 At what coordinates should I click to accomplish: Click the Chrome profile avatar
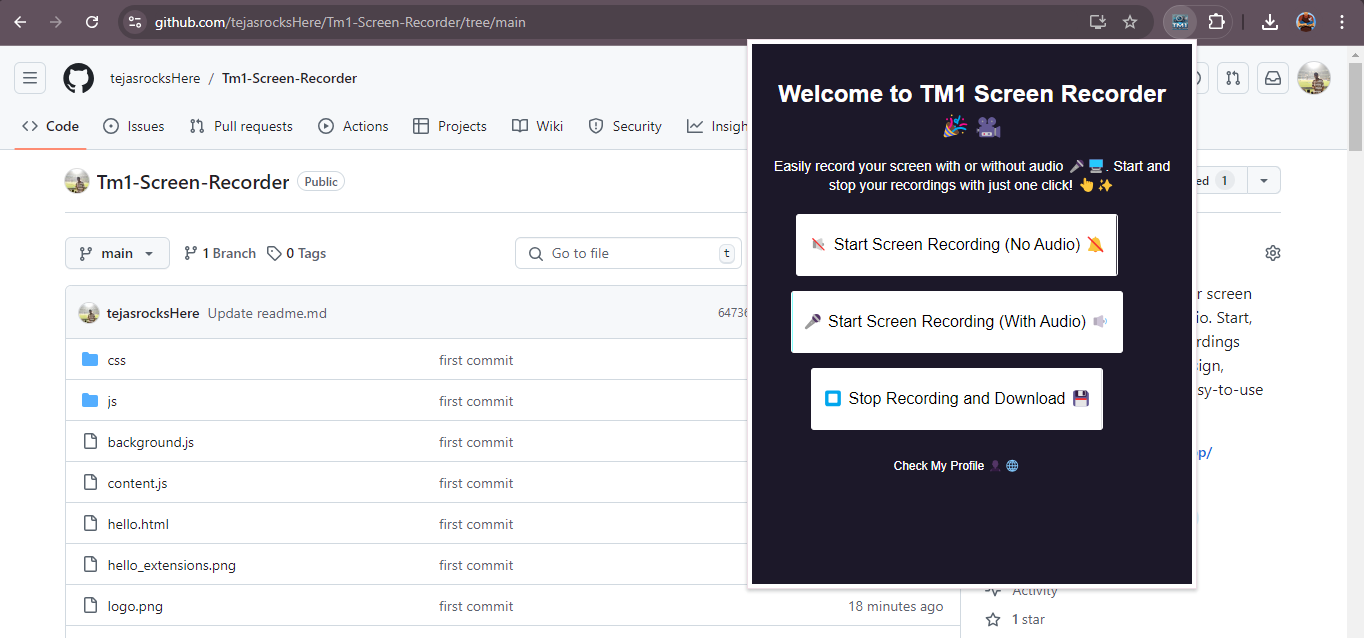tap(1305, 22)
